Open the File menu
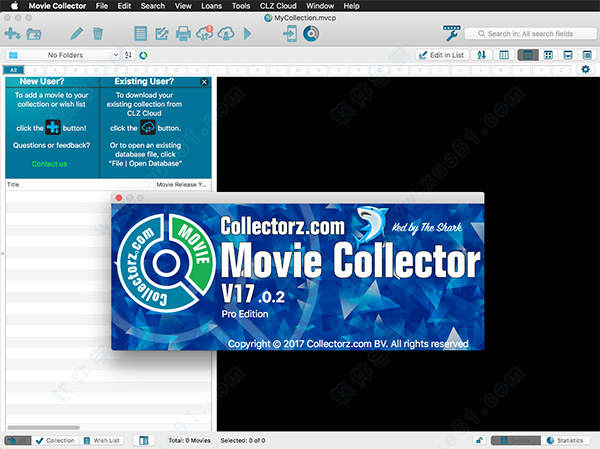 pos(102,6)
